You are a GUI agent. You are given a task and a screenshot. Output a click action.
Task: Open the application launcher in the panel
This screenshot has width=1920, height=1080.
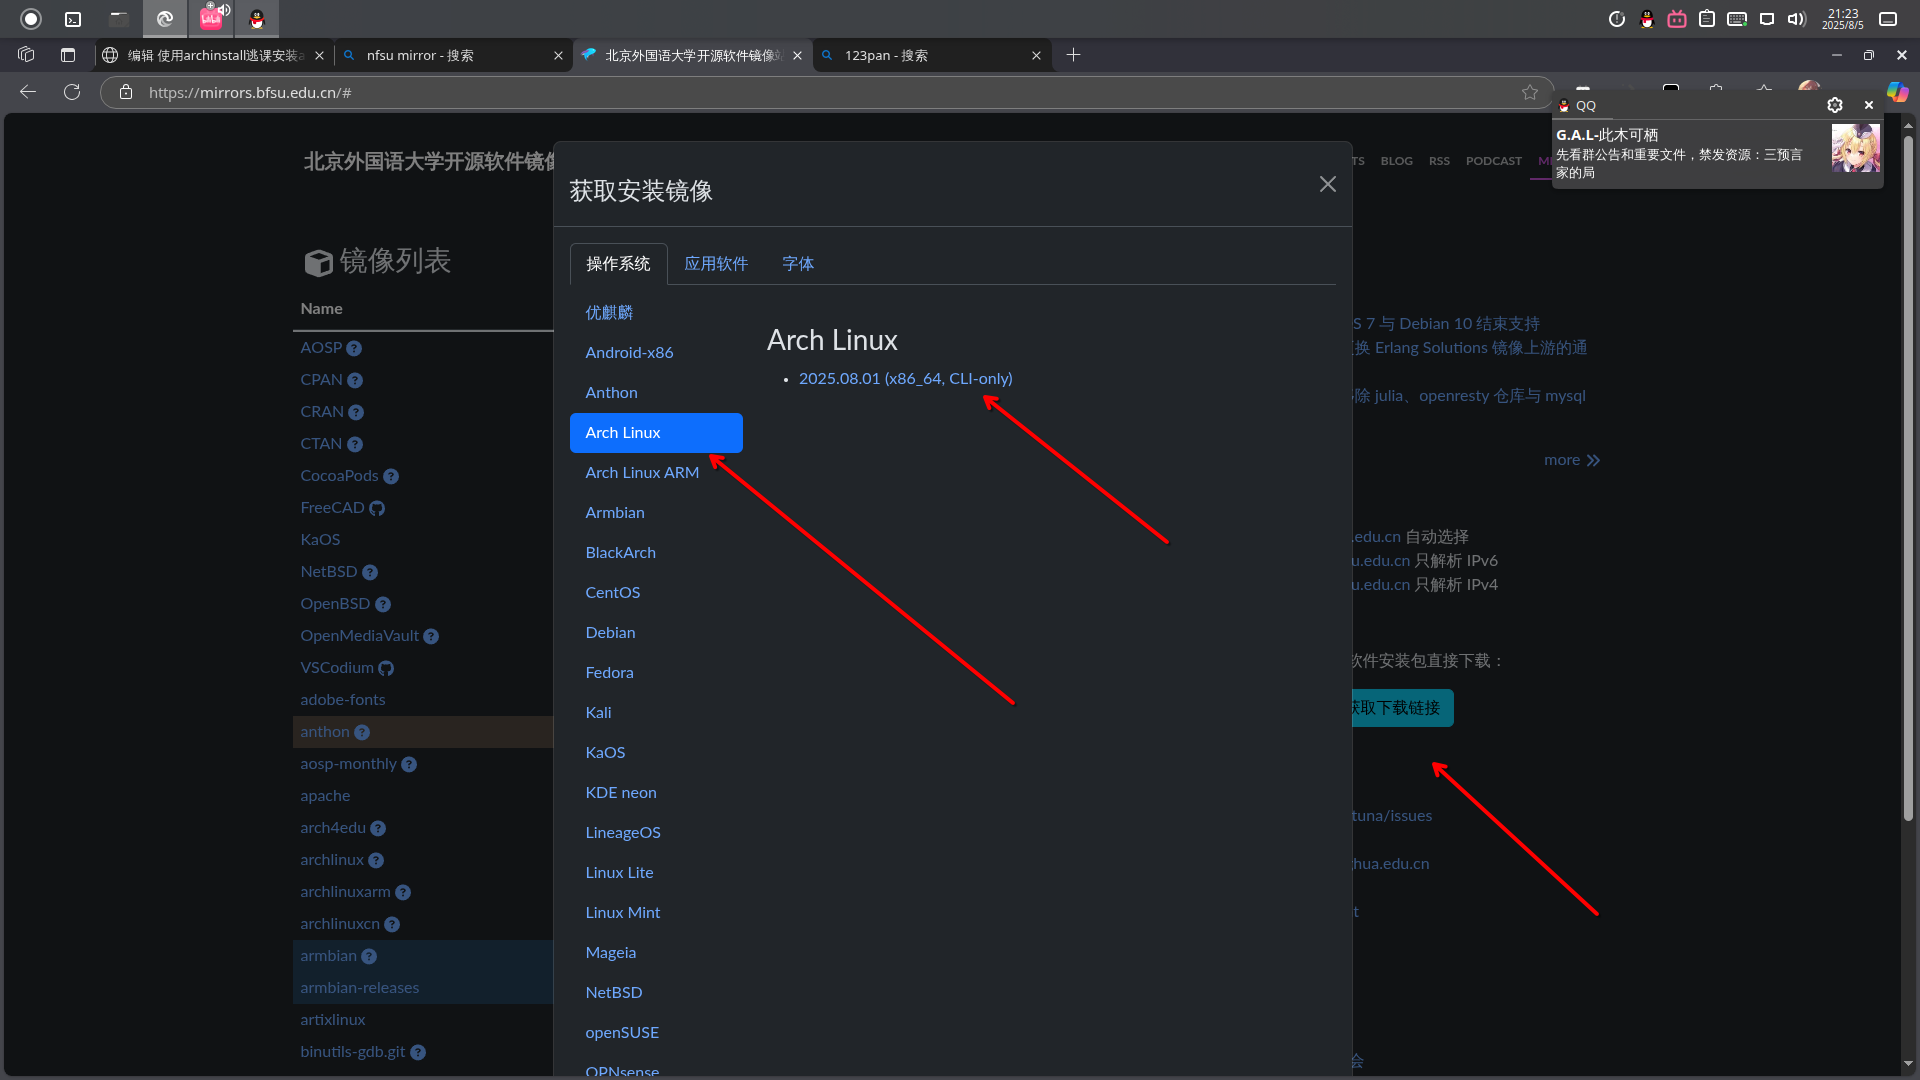click(31, 18)
